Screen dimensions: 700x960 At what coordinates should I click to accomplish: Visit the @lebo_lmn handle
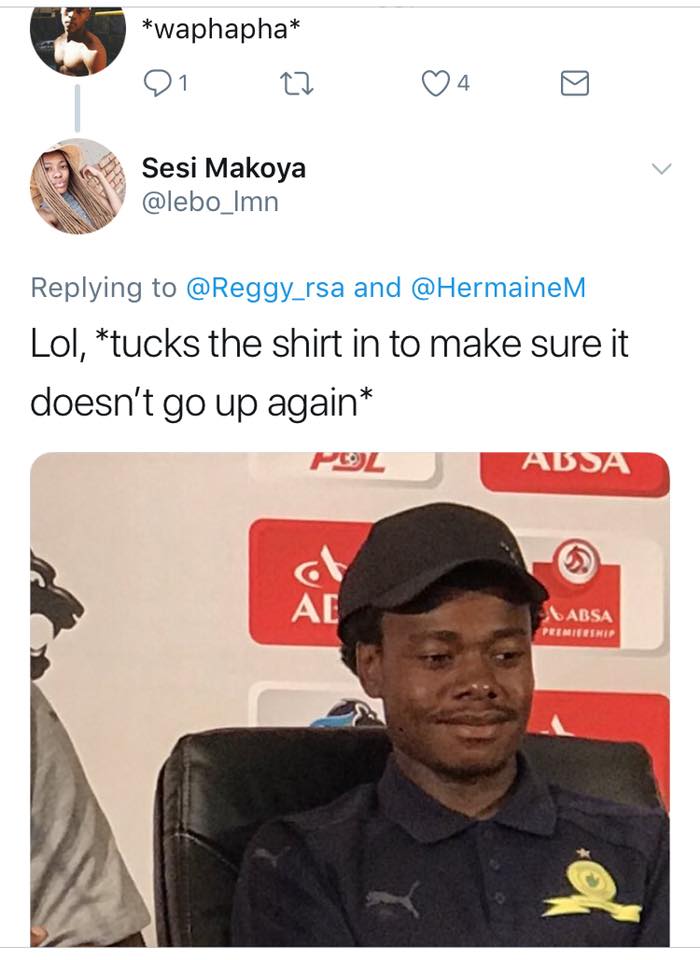pyautogui.click(x=210, y=201)
